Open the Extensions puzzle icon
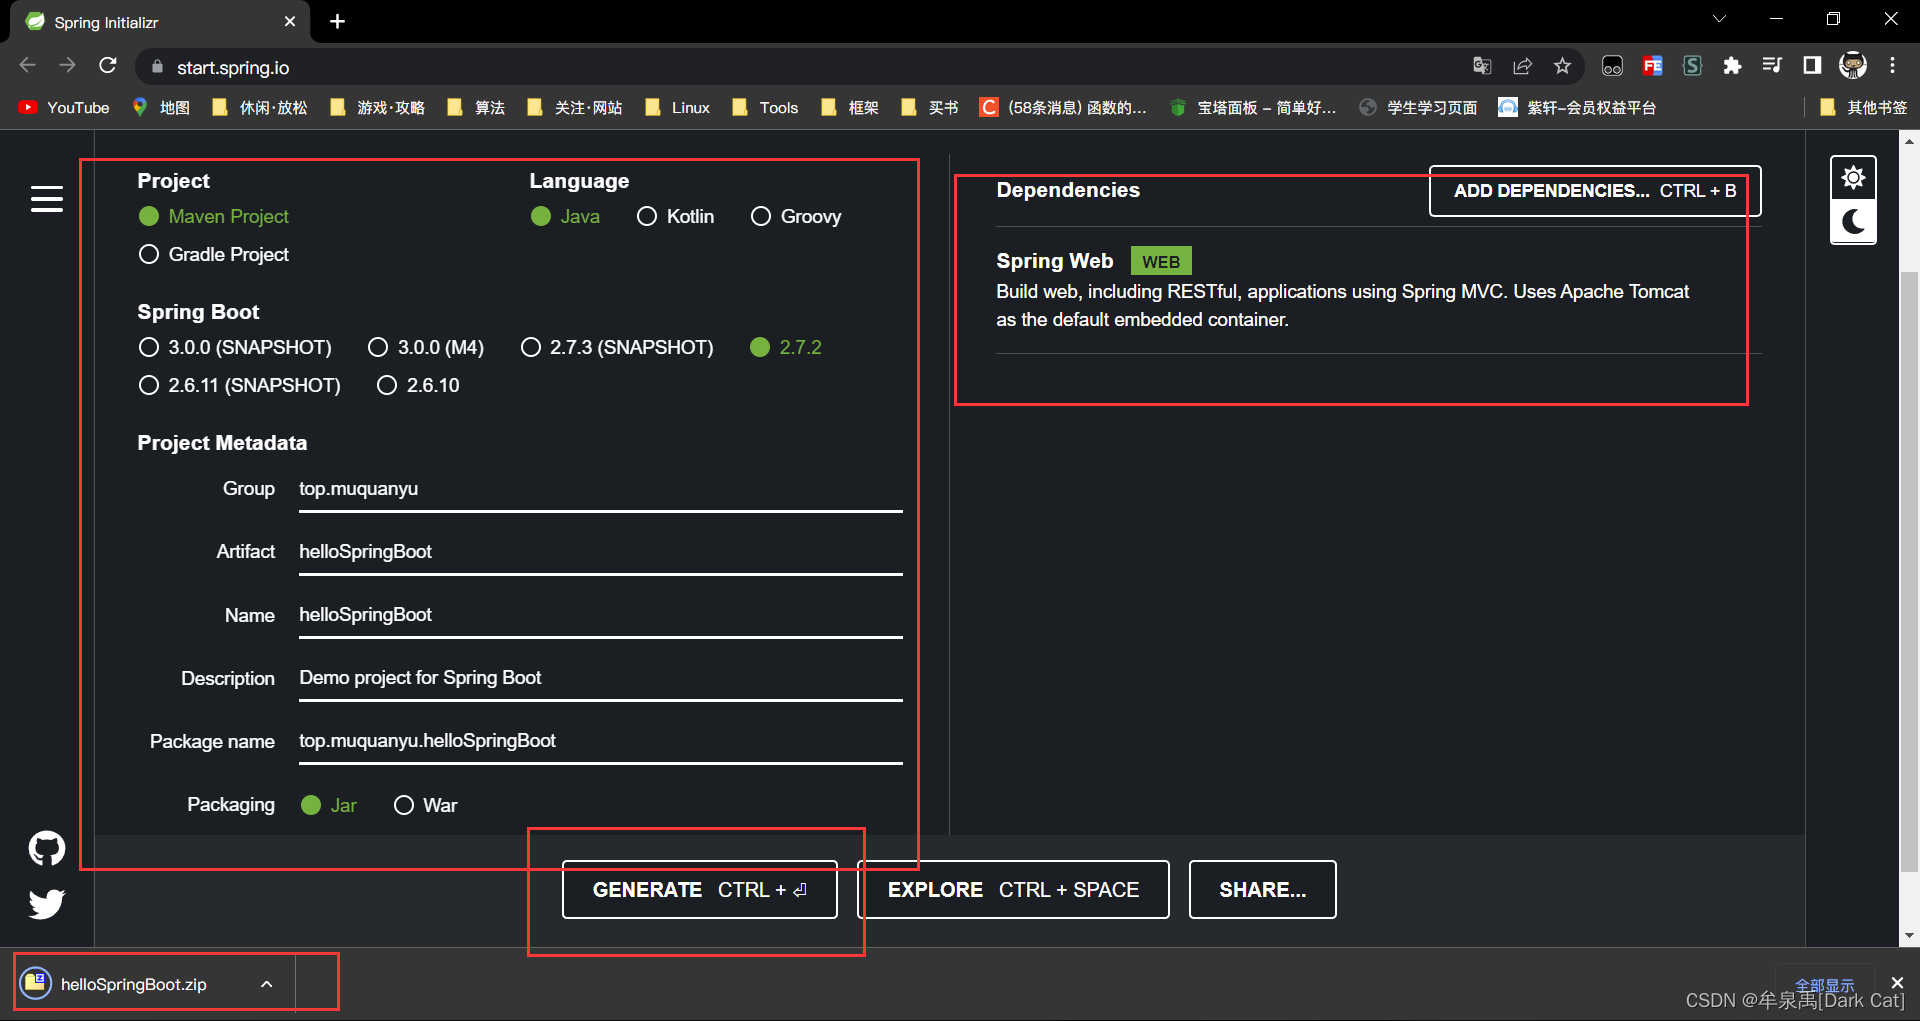This screenshot has width=1920, height=1021. coord(1732,66)
